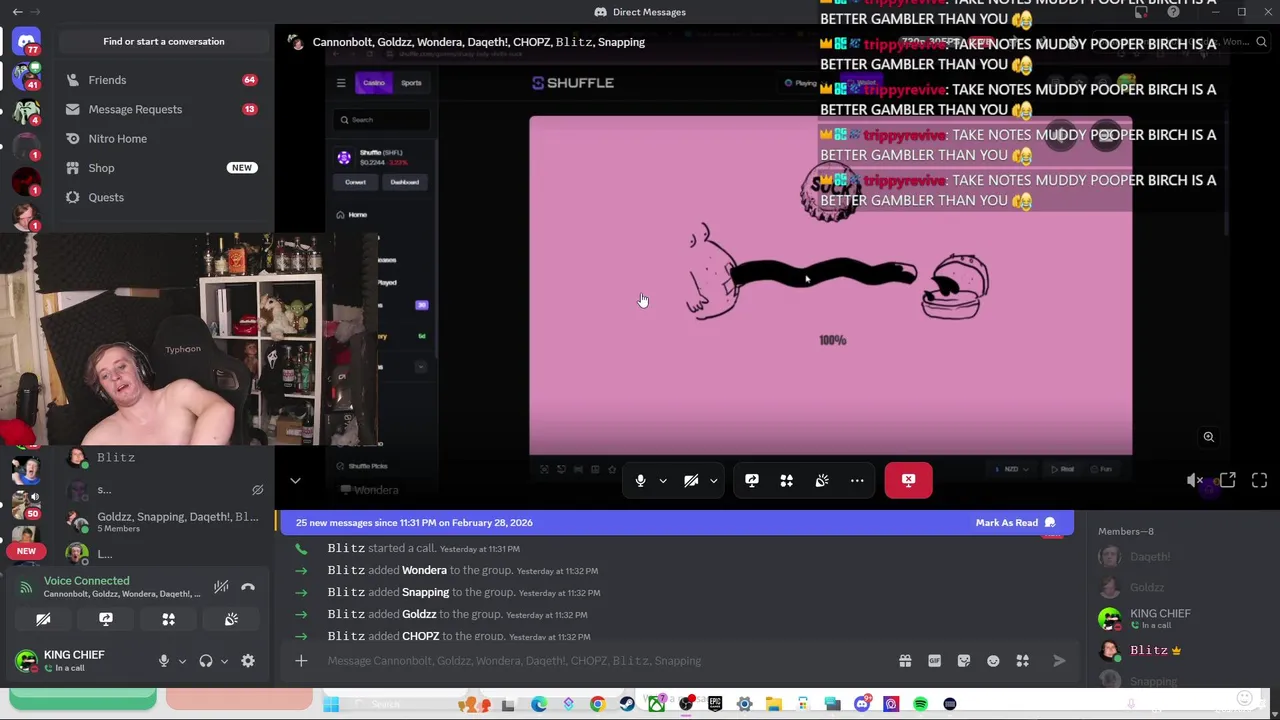1280x720 pixels.
Task: Click the plus attachment button in the message box
Action: [301, 661]
